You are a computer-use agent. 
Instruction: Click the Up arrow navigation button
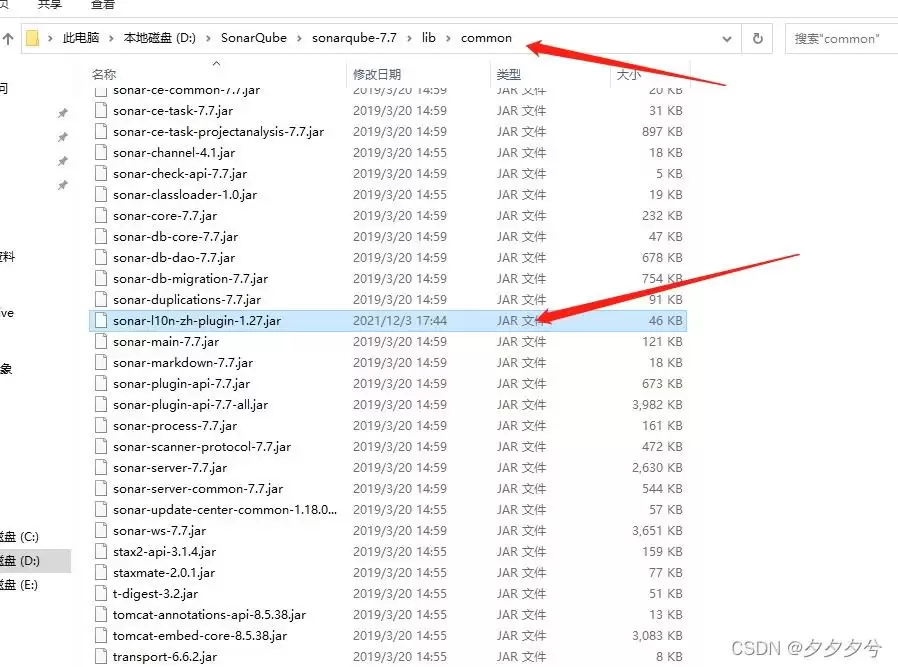pos(8,39)
